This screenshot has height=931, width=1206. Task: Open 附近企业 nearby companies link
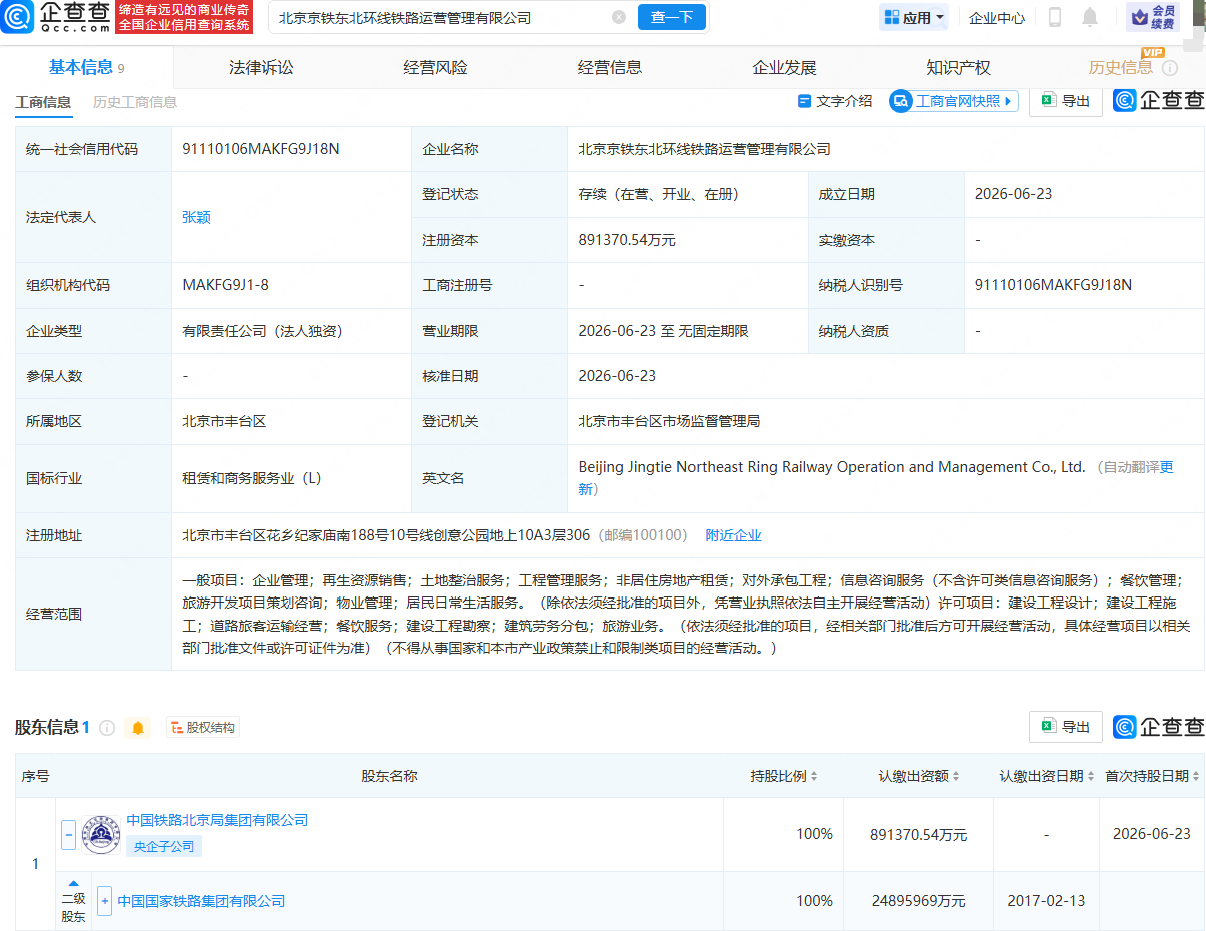pos(734,535)
